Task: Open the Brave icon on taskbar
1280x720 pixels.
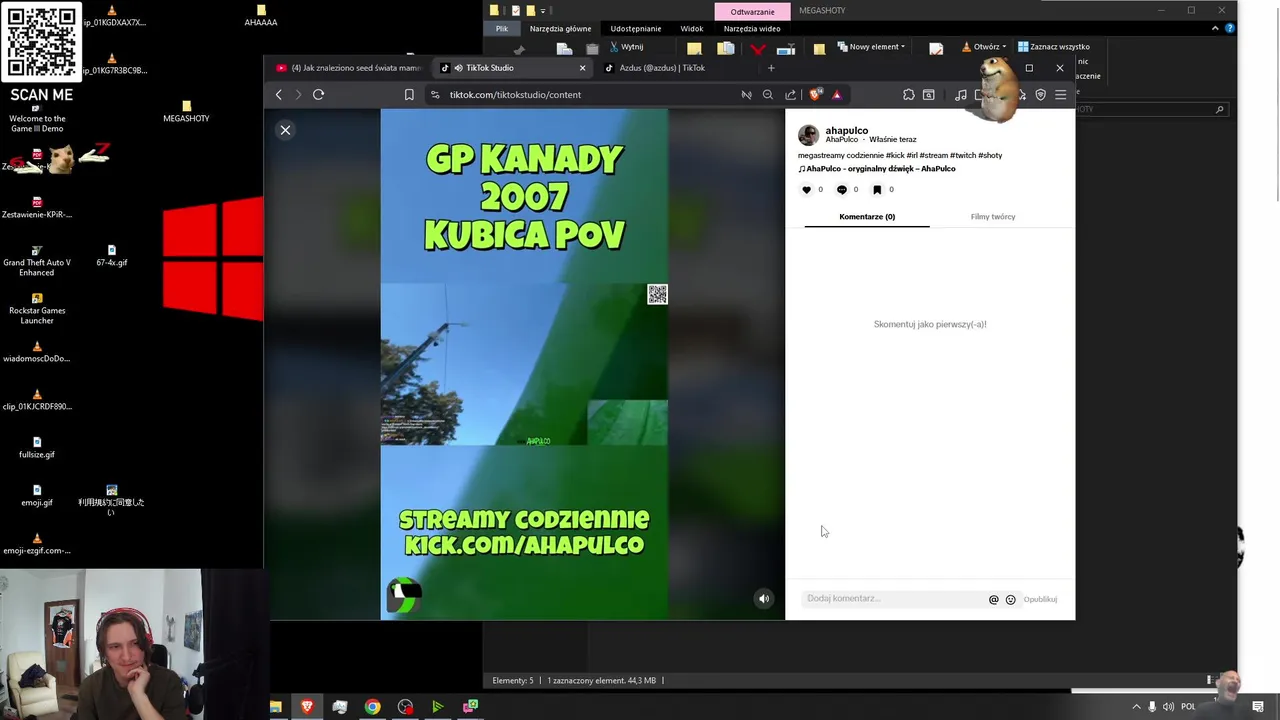Action: 307,706
